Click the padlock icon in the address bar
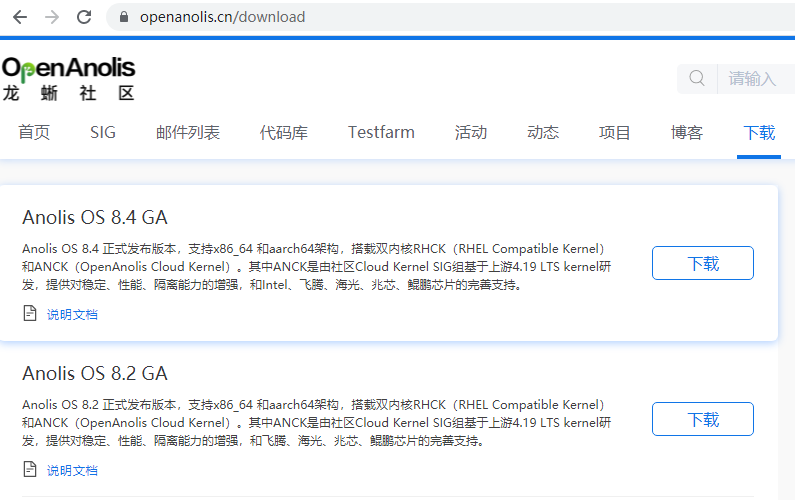The image size is (795, 500). pos(124,17)
